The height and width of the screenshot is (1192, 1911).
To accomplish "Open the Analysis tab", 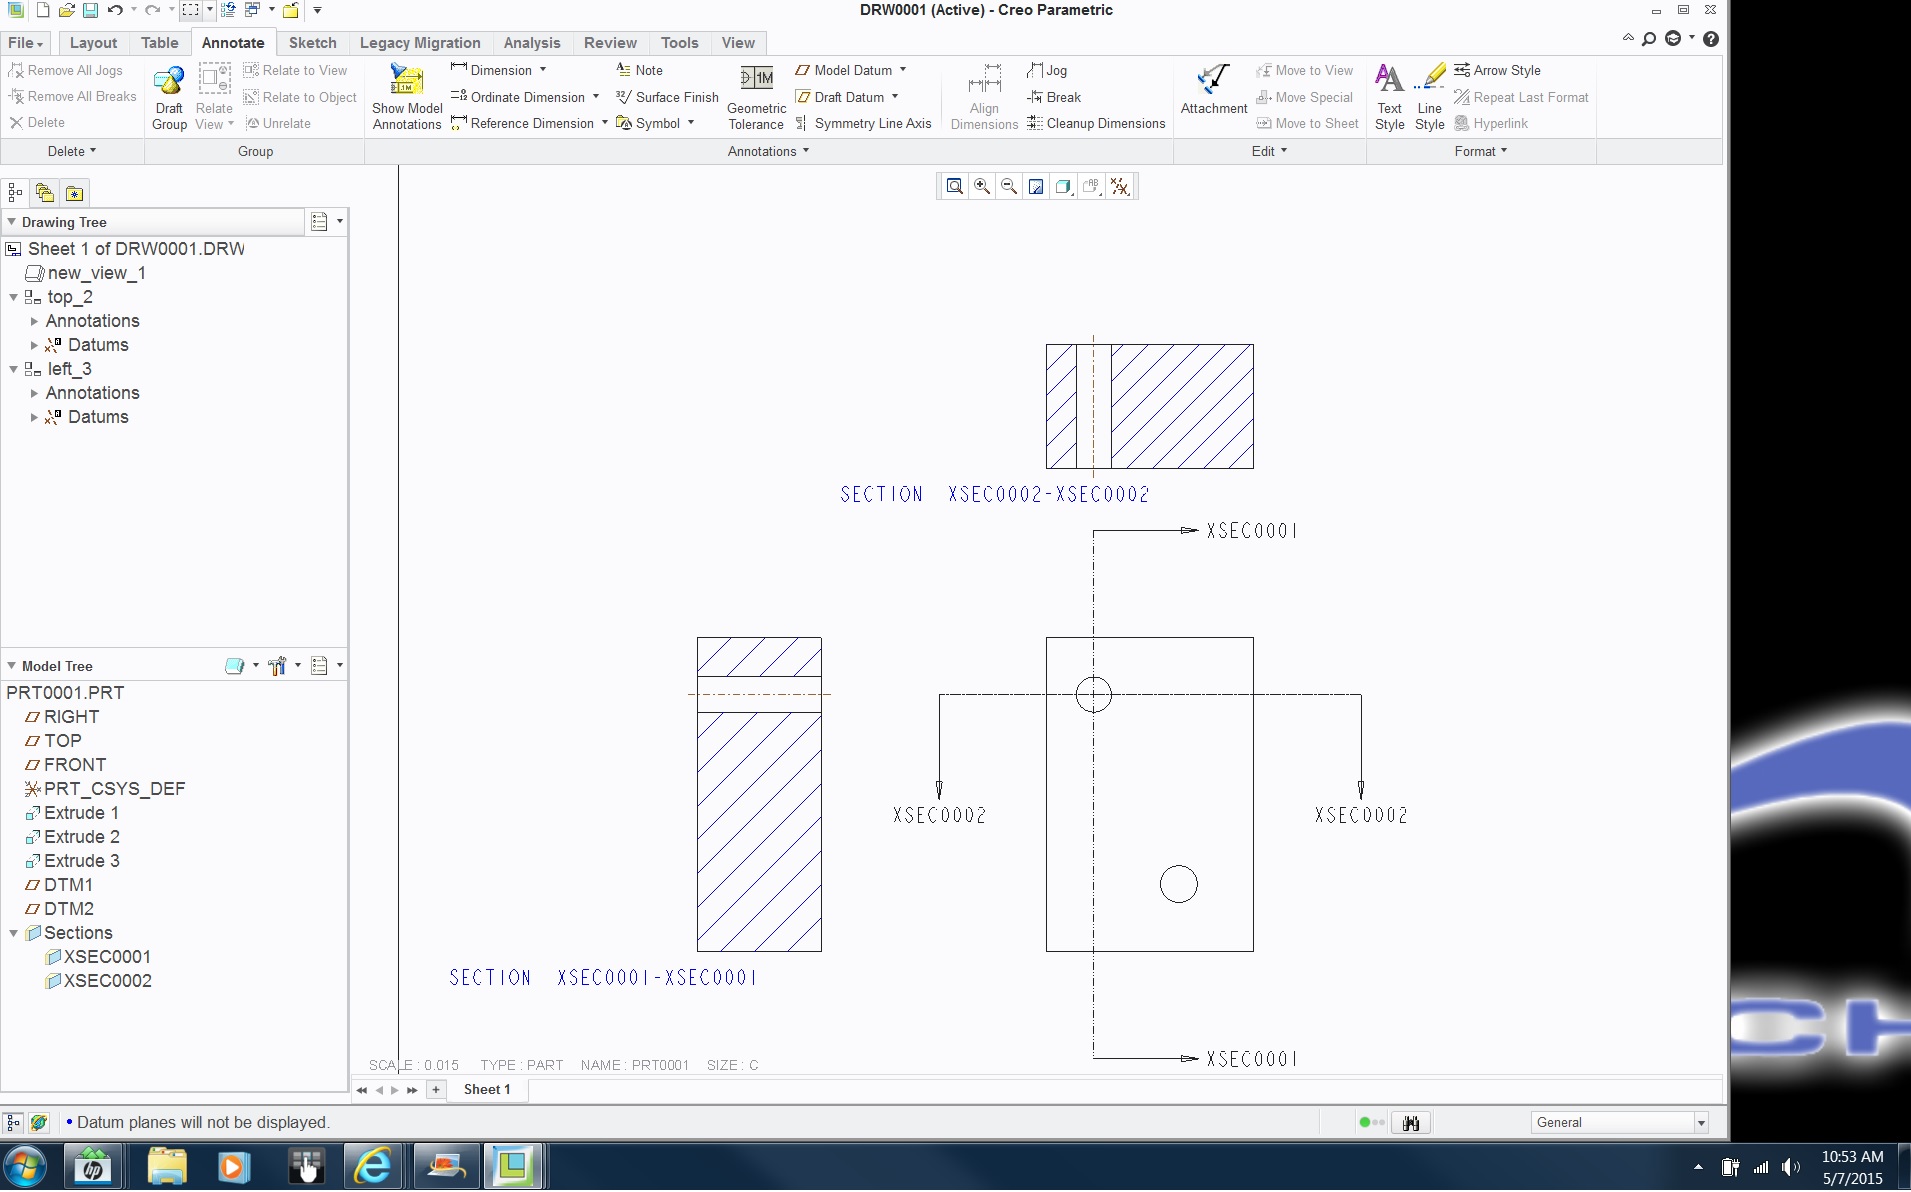I will point(532,43).
